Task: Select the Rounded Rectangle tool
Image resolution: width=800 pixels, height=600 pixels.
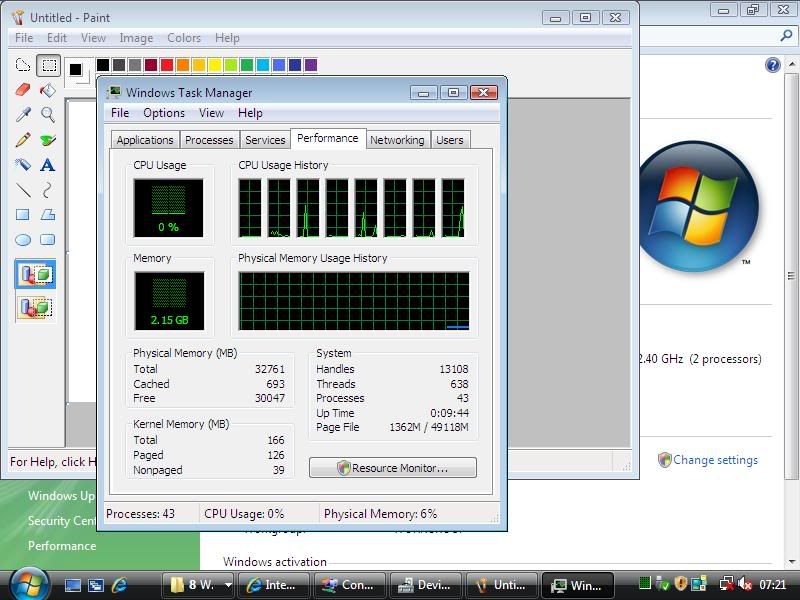Action: click(48, 240)
